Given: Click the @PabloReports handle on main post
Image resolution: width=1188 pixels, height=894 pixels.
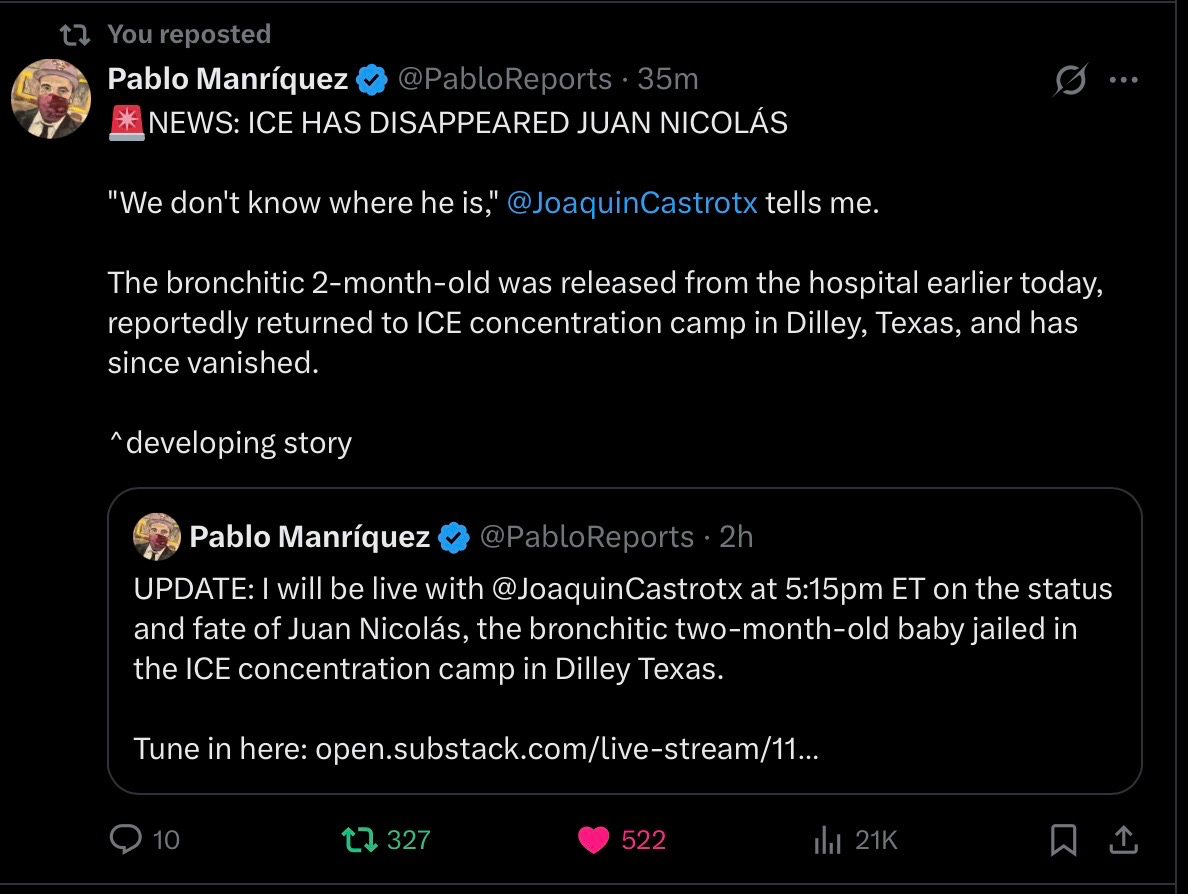Looking at the screenshot, I should pos(505,78).
